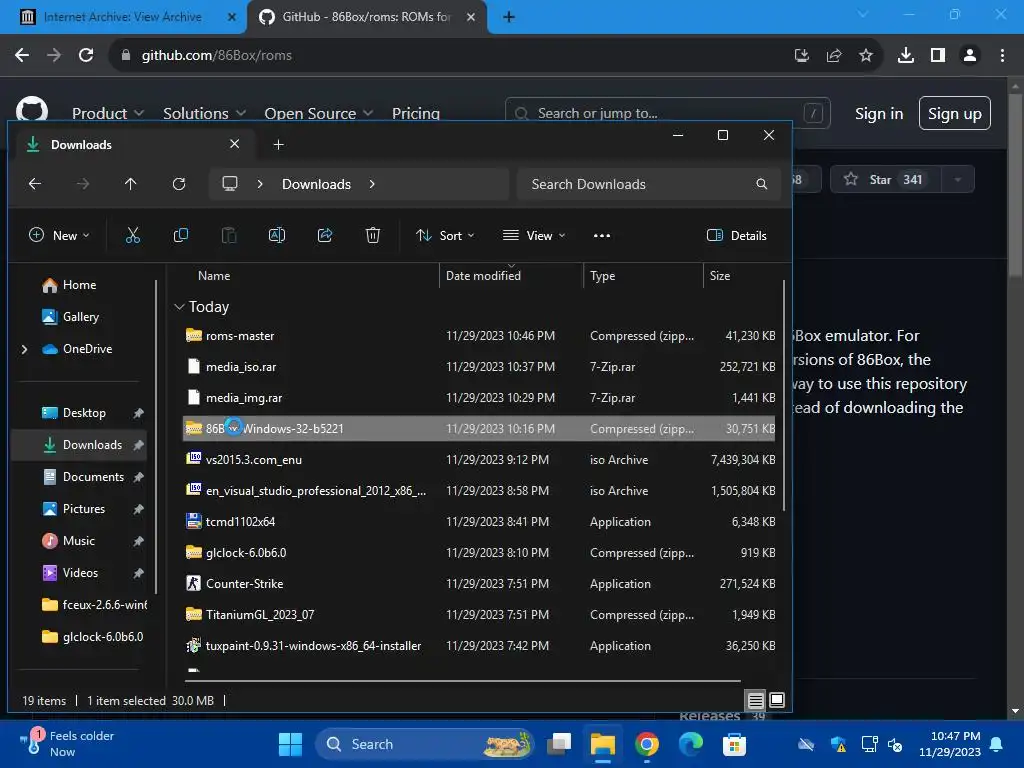
Task: Open Chrome downloads tray icon
Action: (x=906, y=56)
